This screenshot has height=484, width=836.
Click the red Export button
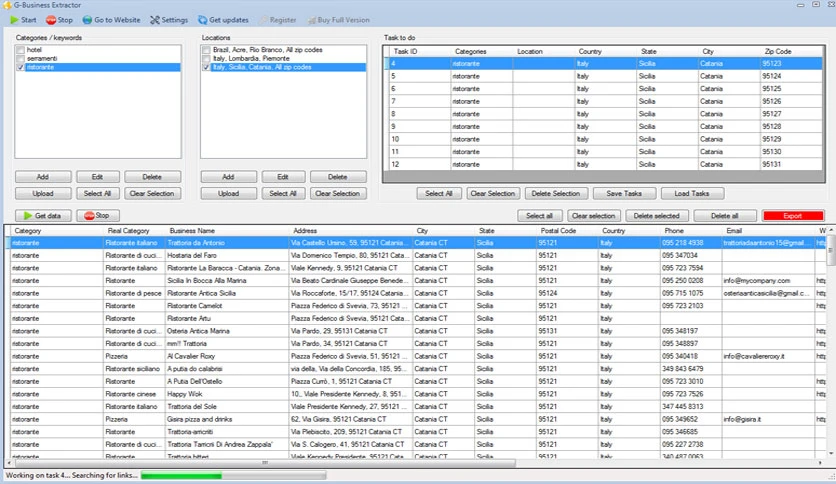click(793, 216)
